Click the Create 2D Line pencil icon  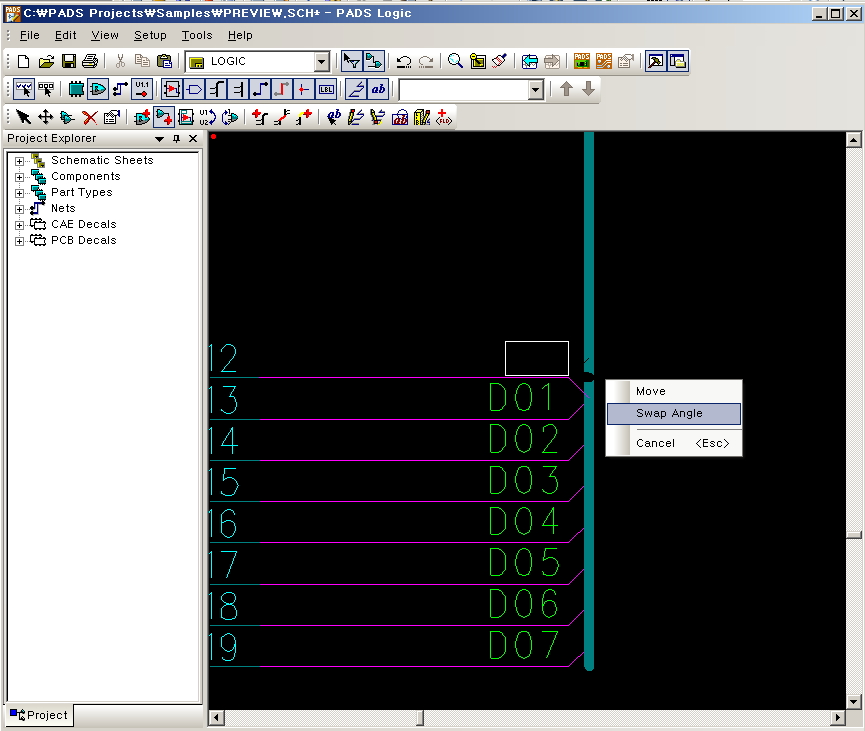pos(356,117)
